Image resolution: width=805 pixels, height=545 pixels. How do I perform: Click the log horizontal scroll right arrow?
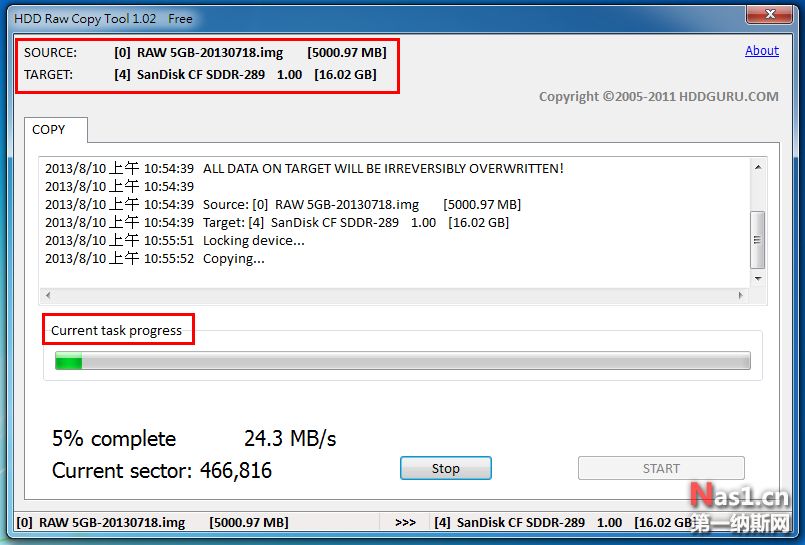pyautogui.click(x=740, y=295)
